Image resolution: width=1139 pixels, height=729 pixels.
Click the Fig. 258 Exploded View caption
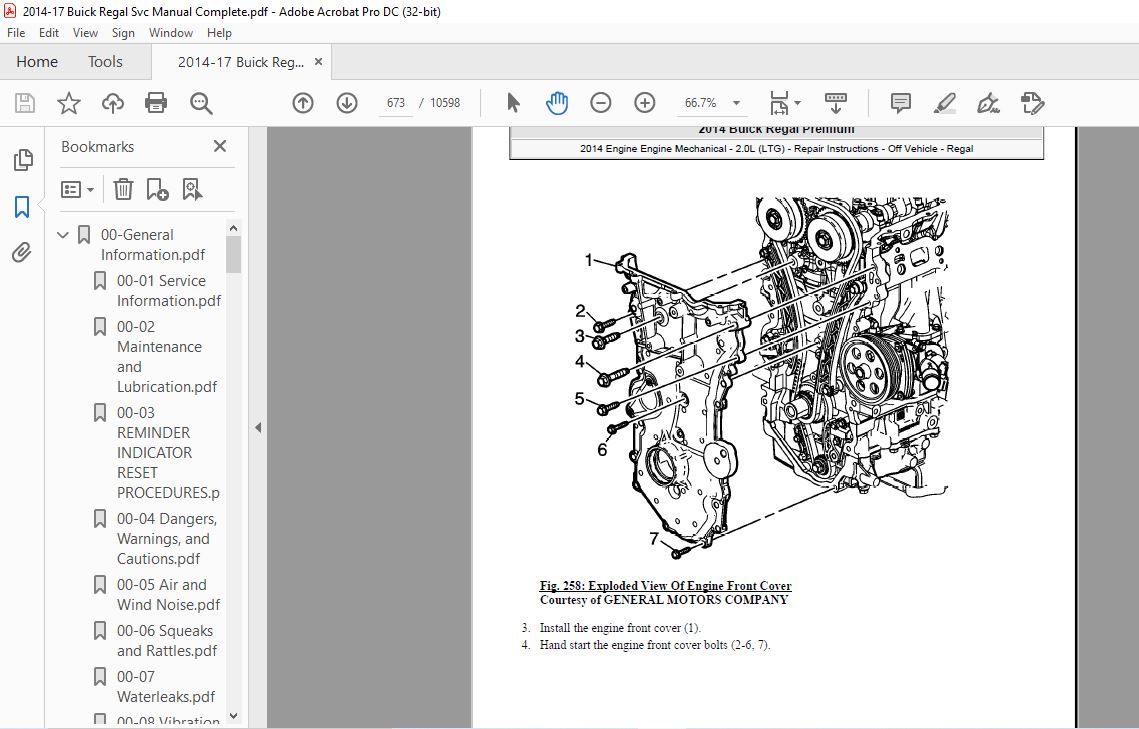(x=665, y=586)
